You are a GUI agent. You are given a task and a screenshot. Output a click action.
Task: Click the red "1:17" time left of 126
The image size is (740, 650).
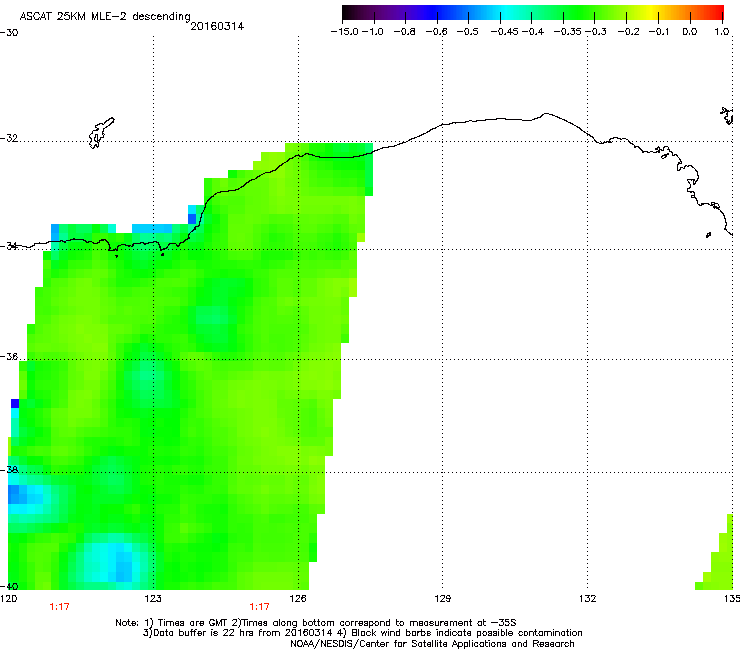(x=260, y=607)
